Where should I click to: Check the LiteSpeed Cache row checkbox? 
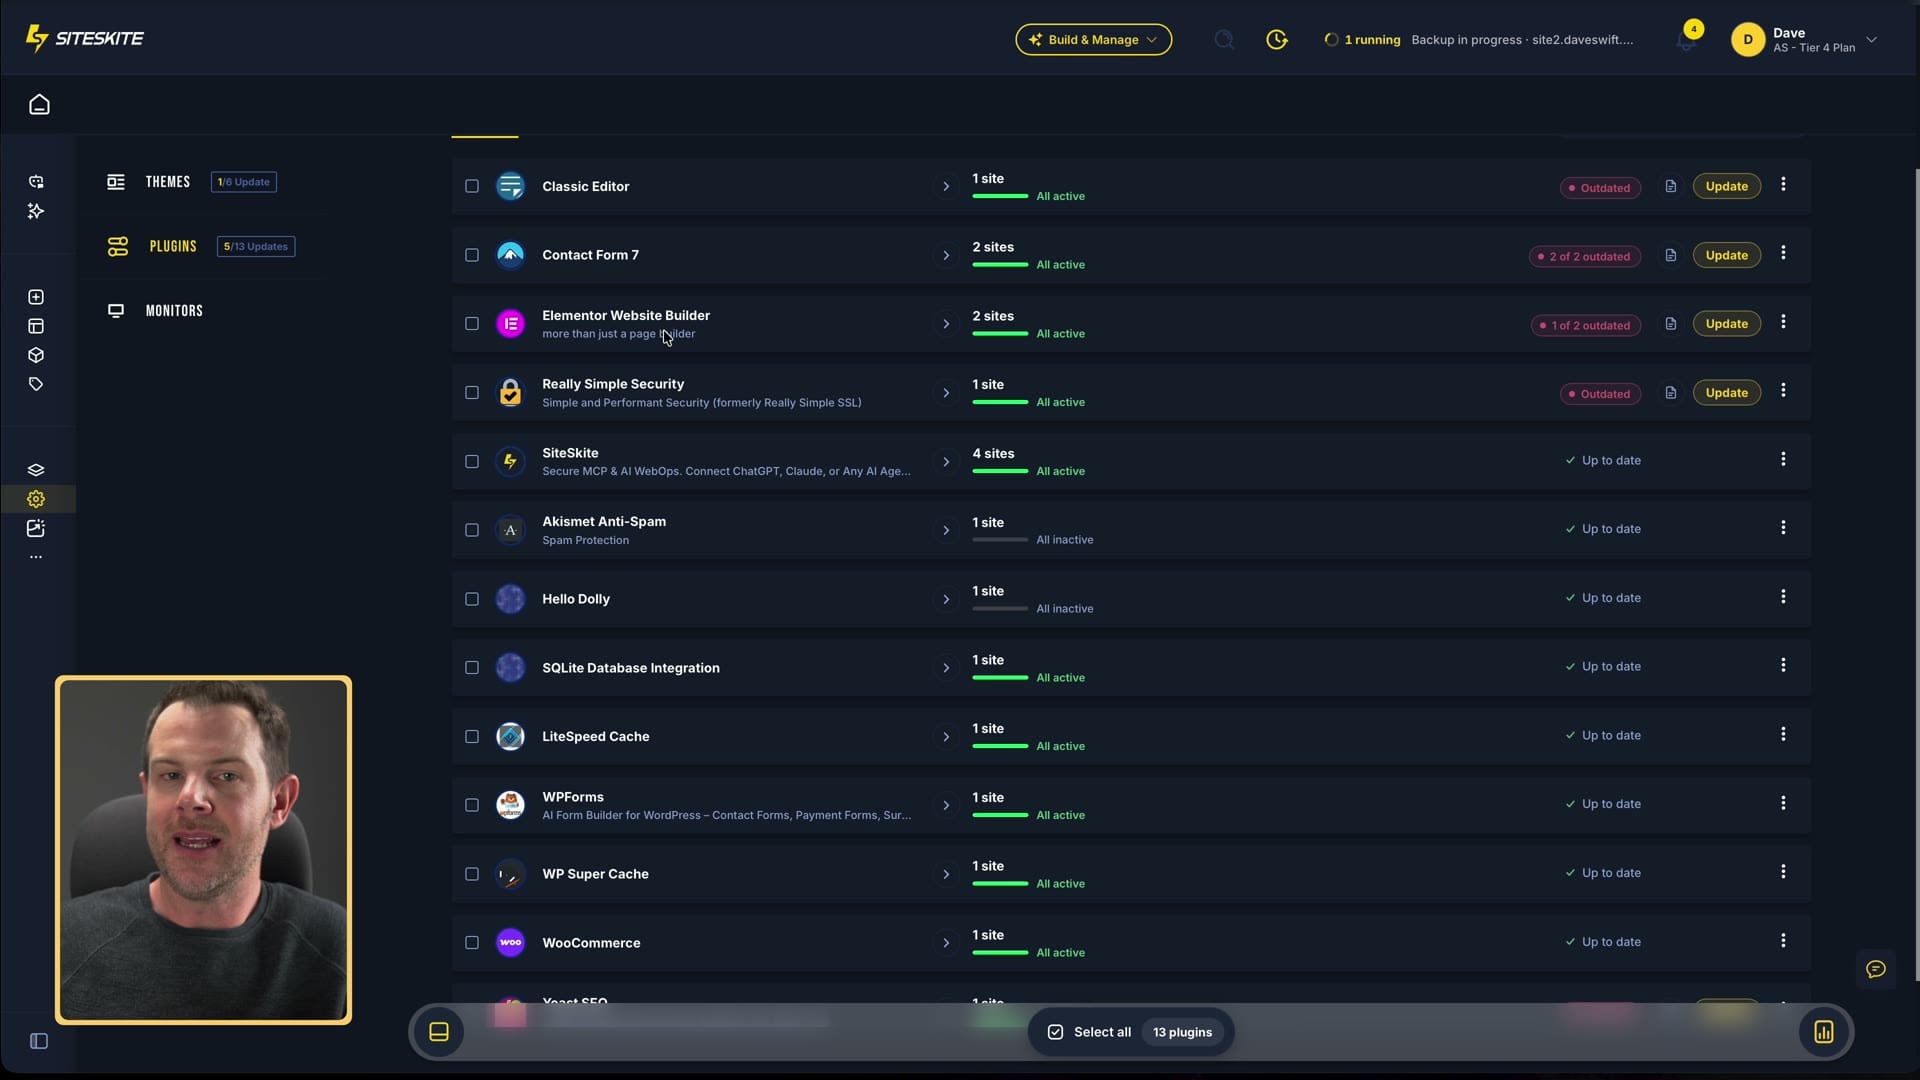pos(472,737)
